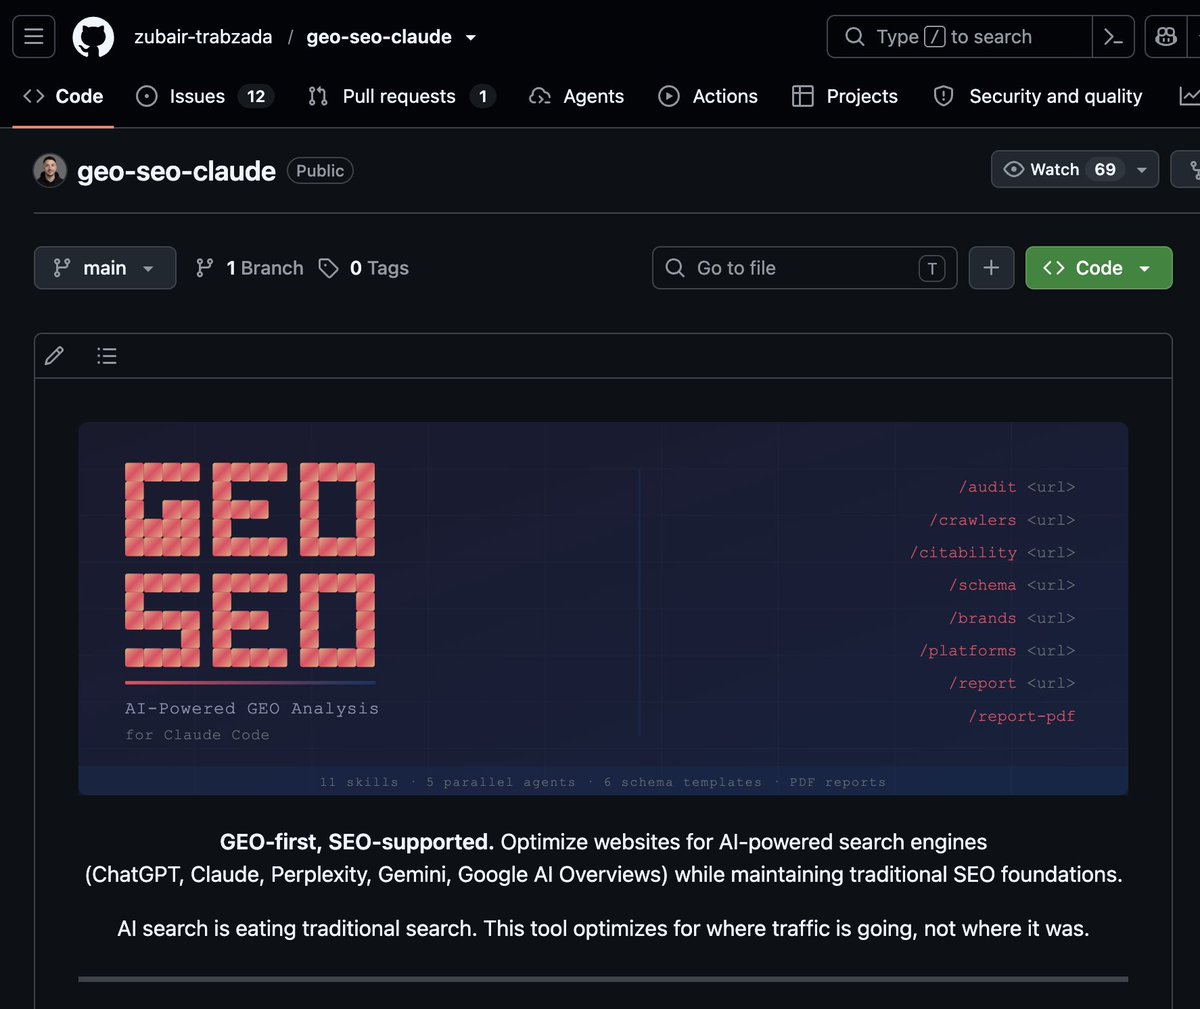Viewport: 1200px width, 1009px height.
Task: View the 1 Branch link
Action: [250, 268]
